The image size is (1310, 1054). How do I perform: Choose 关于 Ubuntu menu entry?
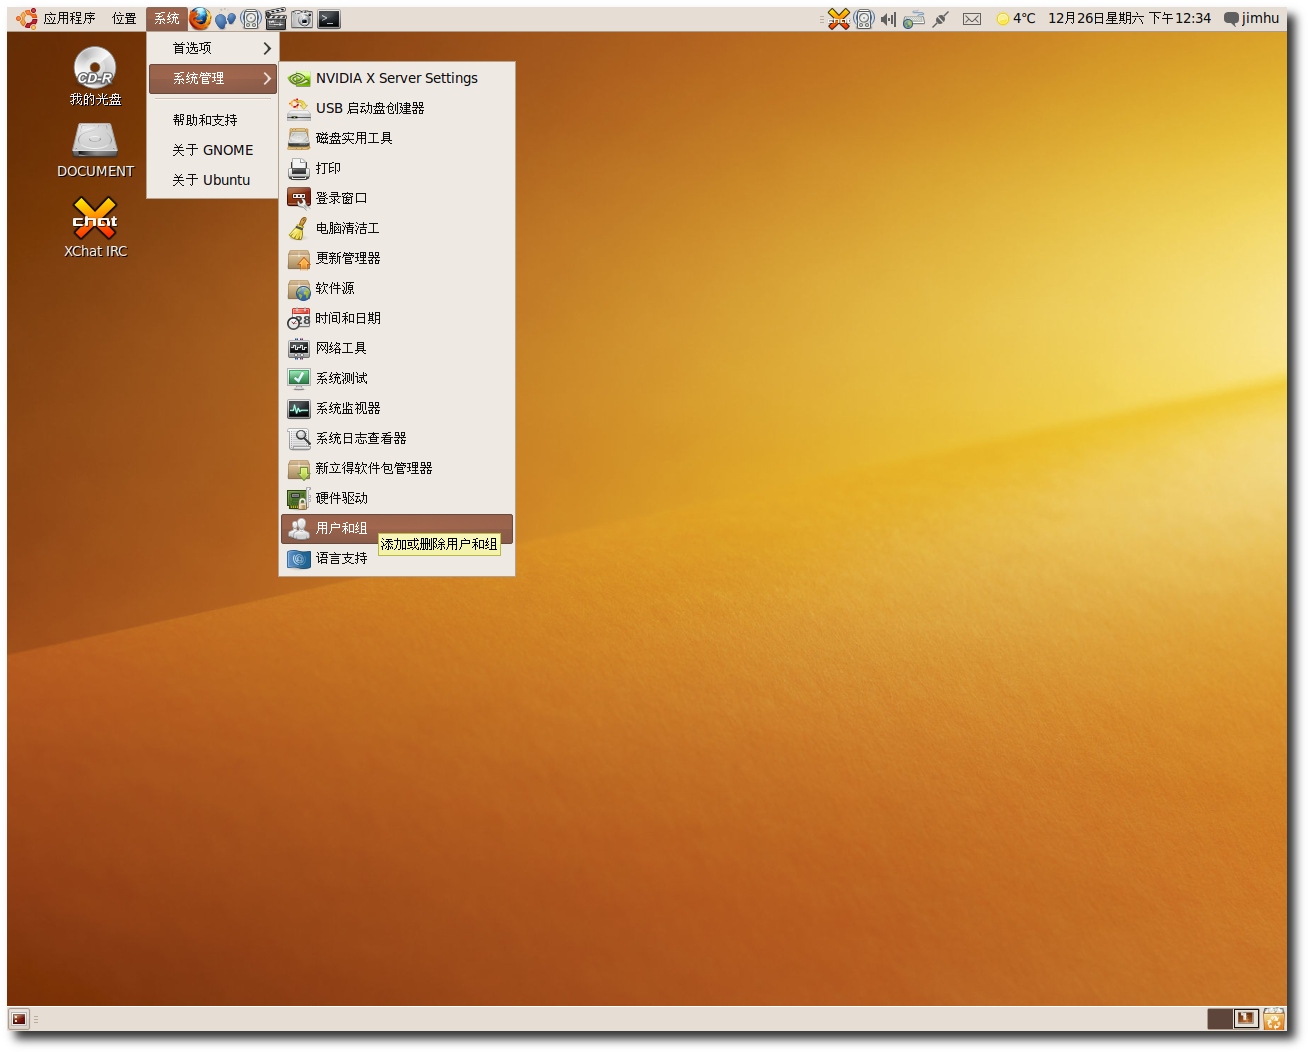tap(211, 180)
